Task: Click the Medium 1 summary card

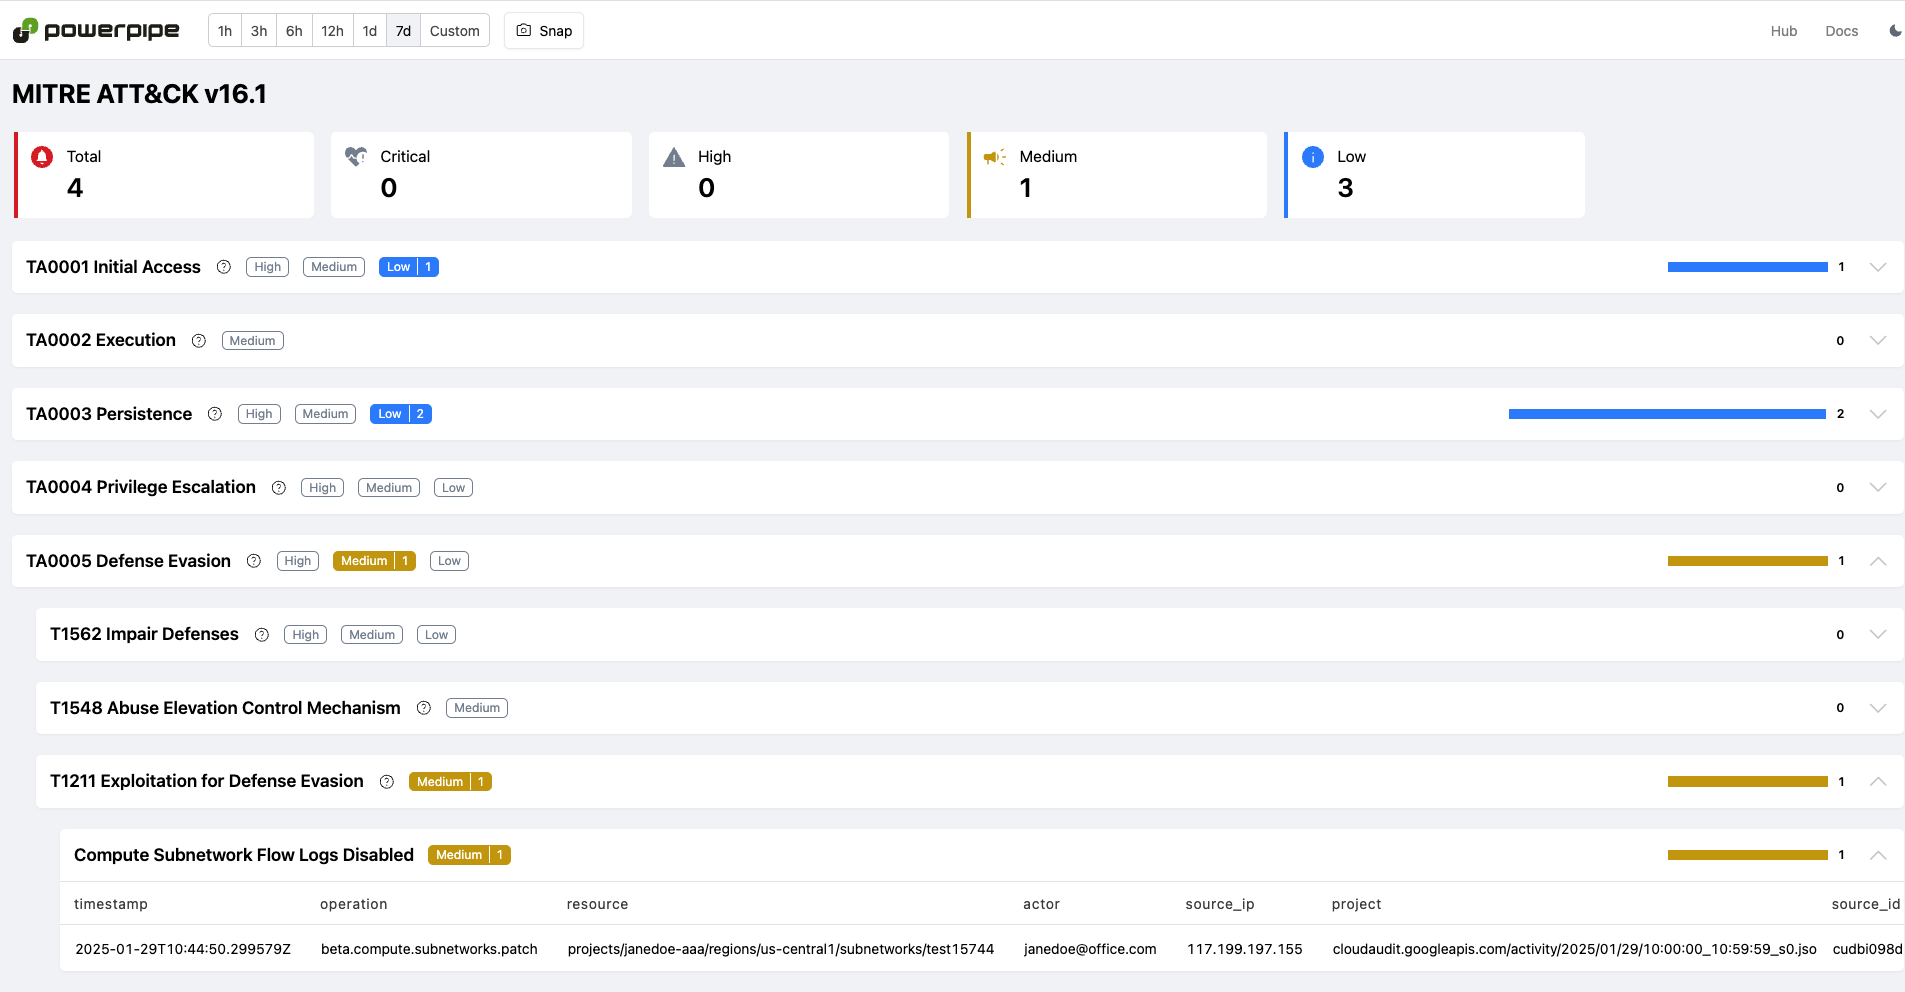Action: tap(1117, 175)
